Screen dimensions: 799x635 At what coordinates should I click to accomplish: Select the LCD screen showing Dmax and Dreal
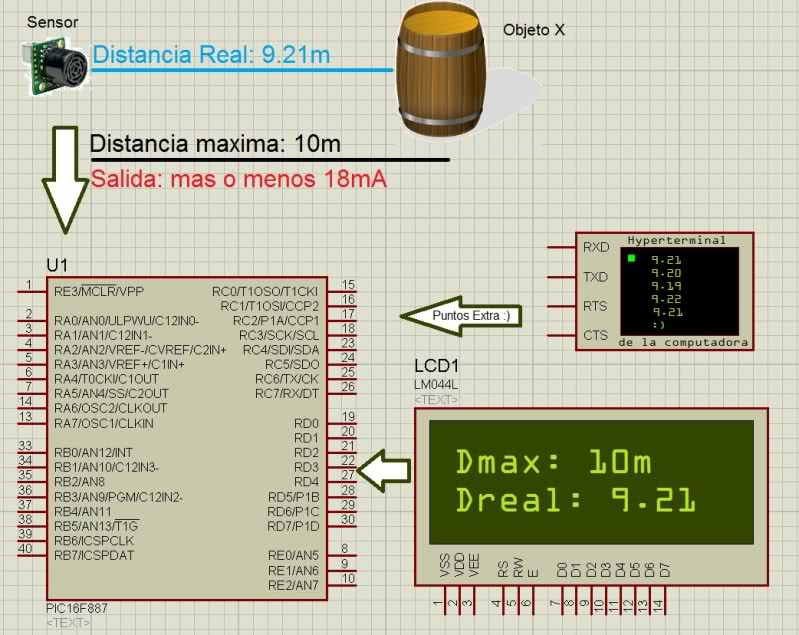[x=591, y=482]
